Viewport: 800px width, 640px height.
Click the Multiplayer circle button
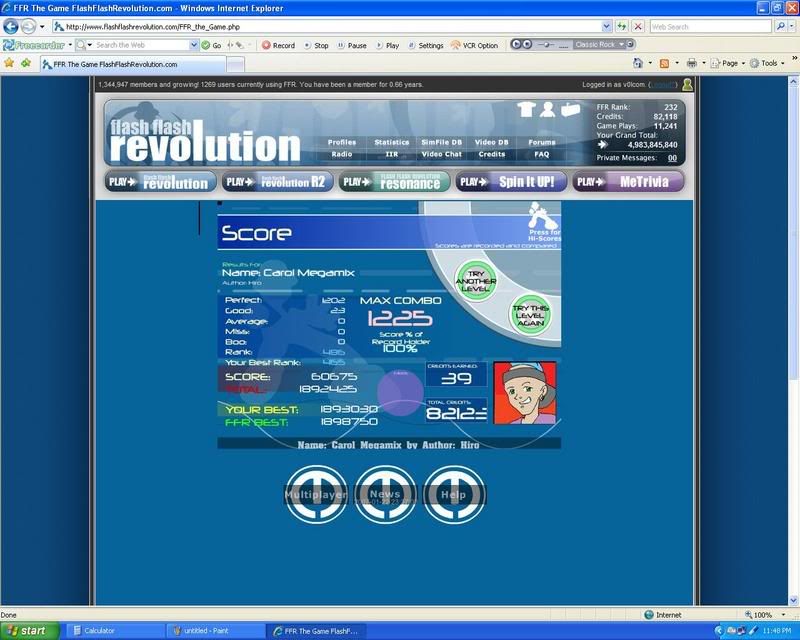316,494
